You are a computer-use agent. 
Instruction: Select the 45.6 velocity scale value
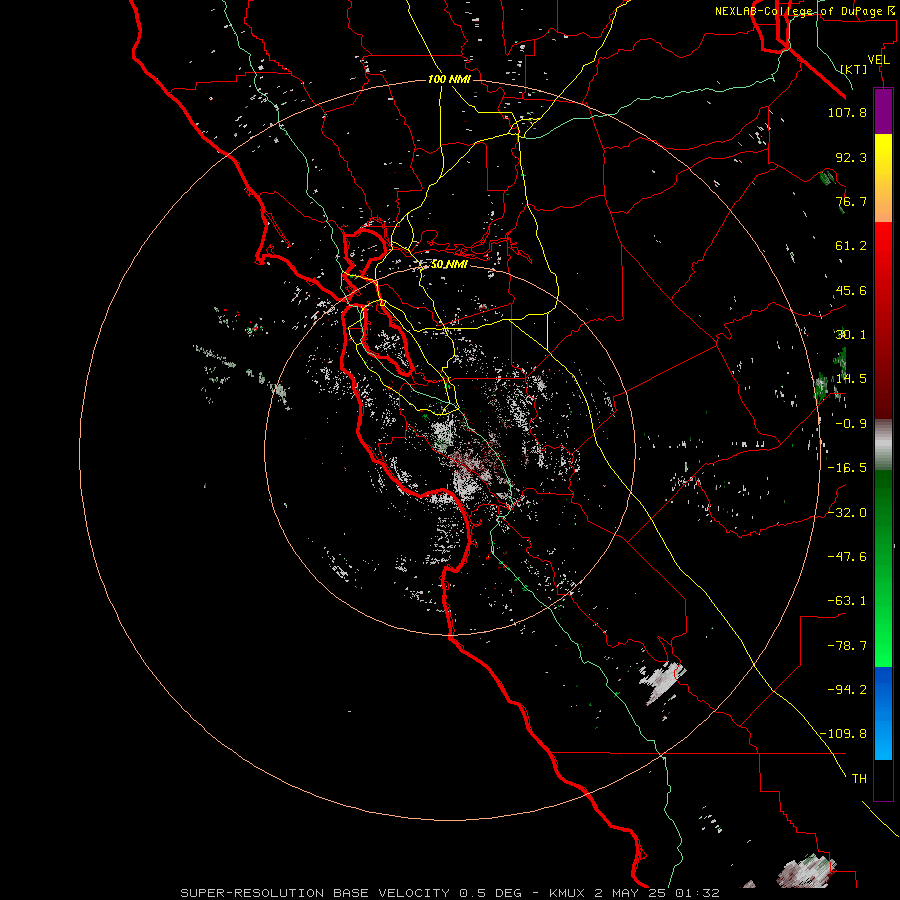[851, 290]
